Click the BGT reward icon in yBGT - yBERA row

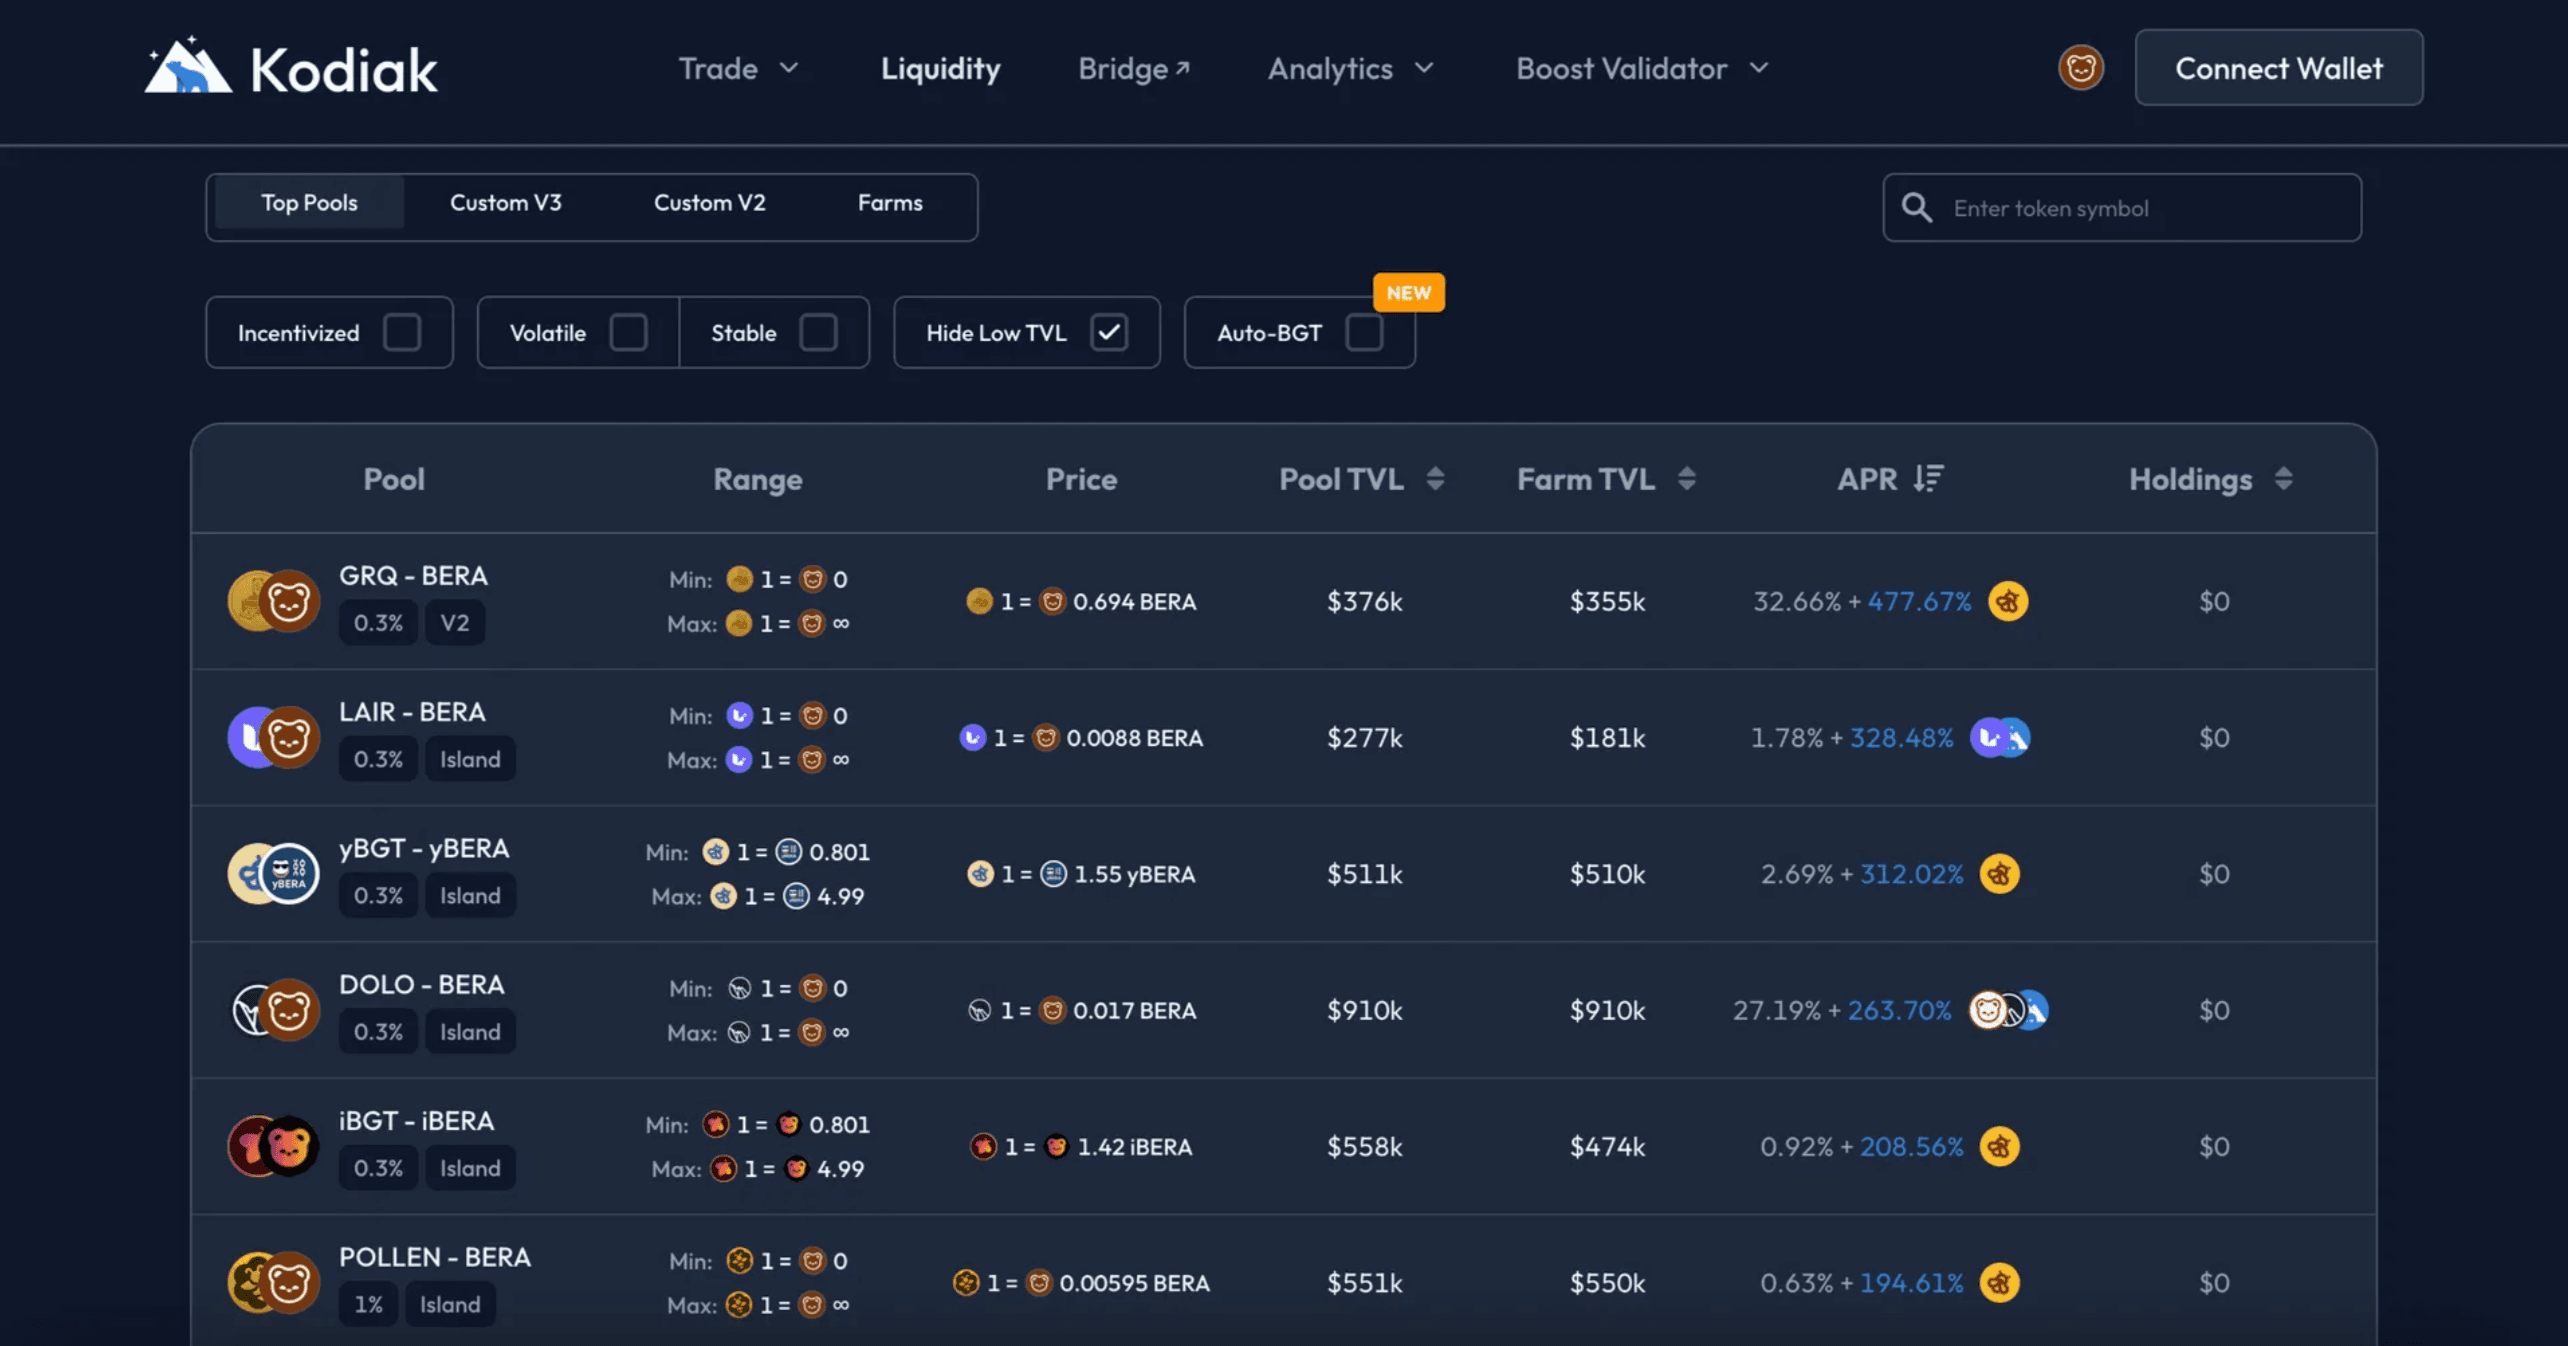[x=2000, y=873]
